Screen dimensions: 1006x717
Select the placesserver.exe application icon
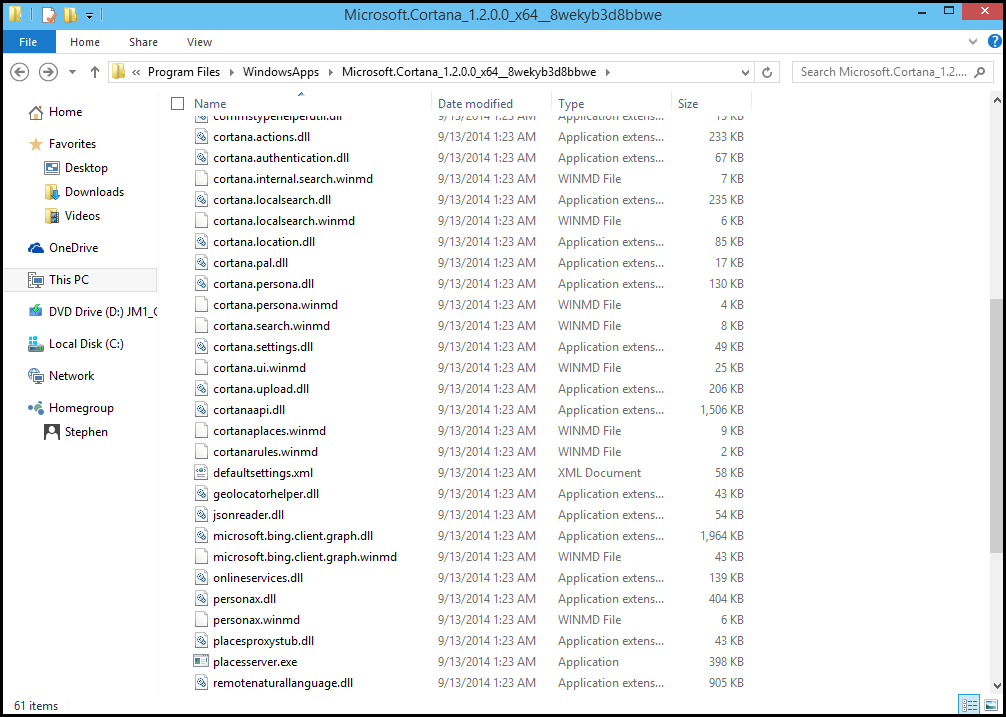(201, 661)
